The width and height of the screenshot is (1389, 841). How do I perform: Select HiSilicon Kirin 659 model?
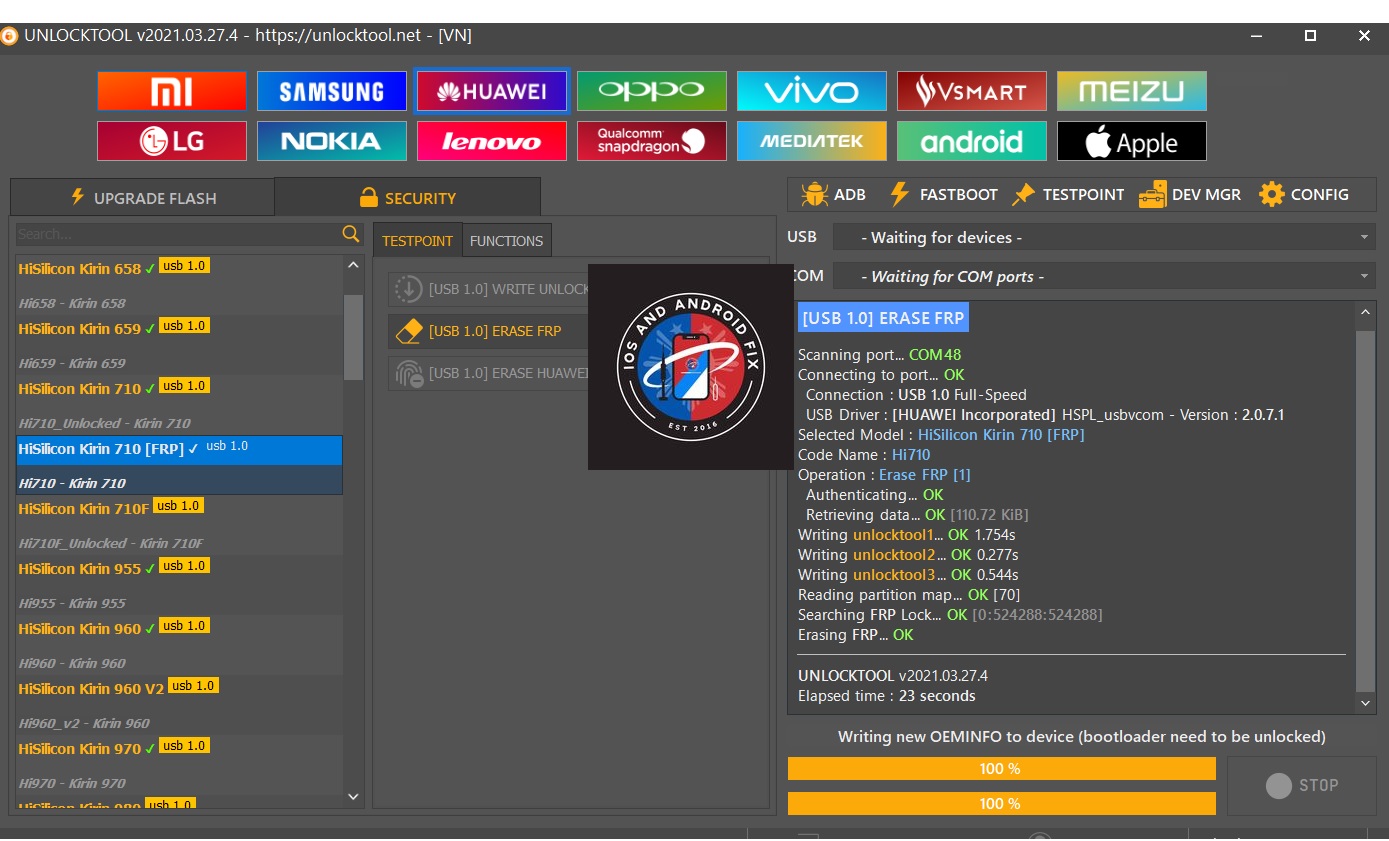(x=179, y=345)
